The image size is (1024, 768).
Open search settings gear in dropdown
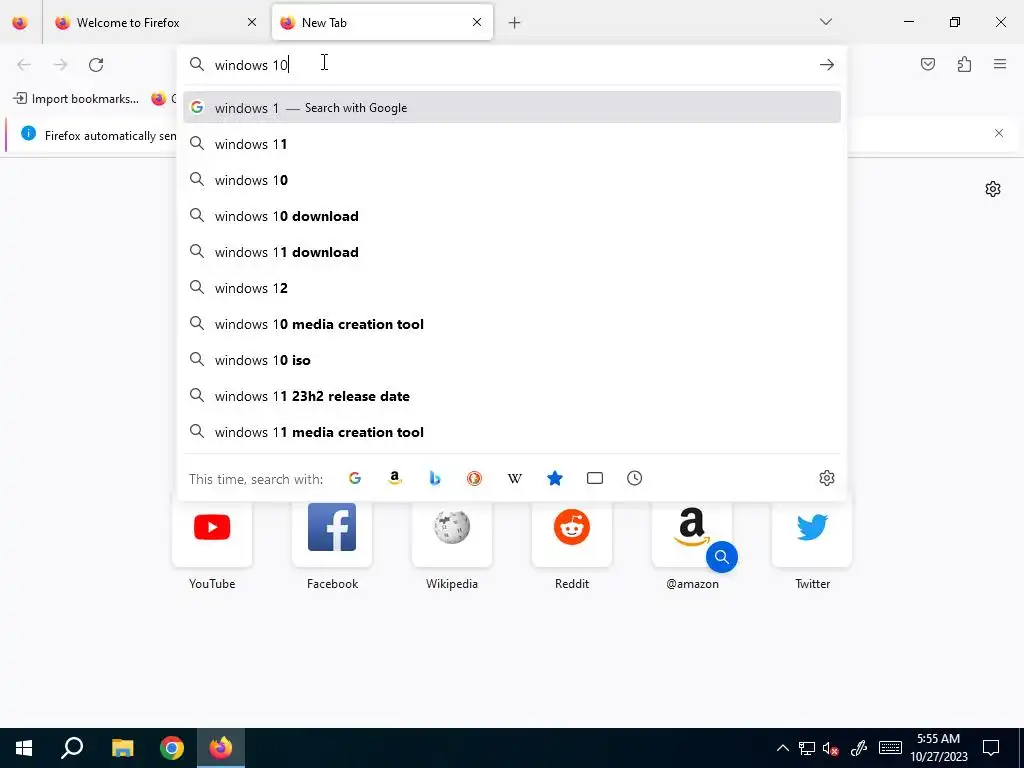tap(827, 478)
